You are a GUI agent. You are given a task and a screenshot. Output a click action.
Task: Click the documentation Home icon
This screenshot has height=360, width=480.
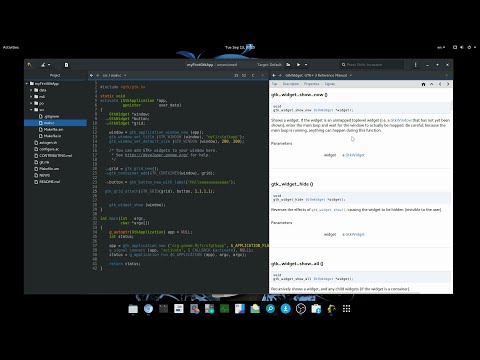pos(423,84)
